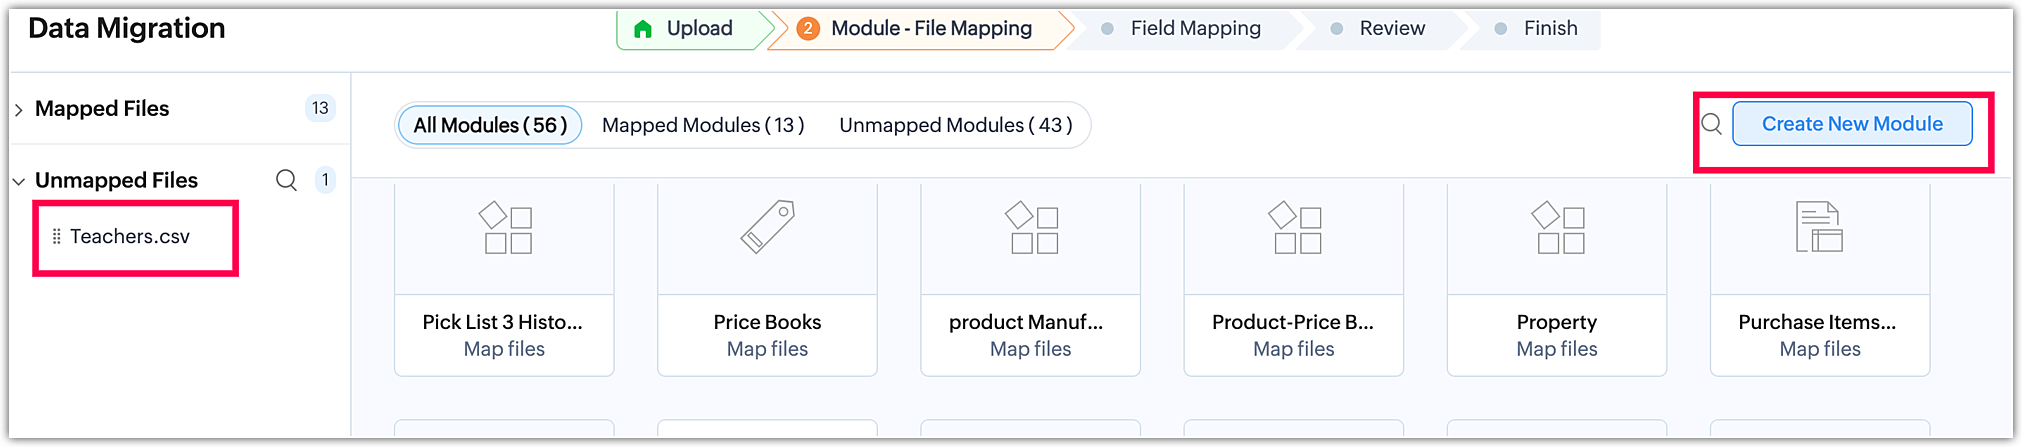The height and width of the screenshot is (447, 2022).
Task: Click Map files under Price Books
Action: [x=767, y=349]
